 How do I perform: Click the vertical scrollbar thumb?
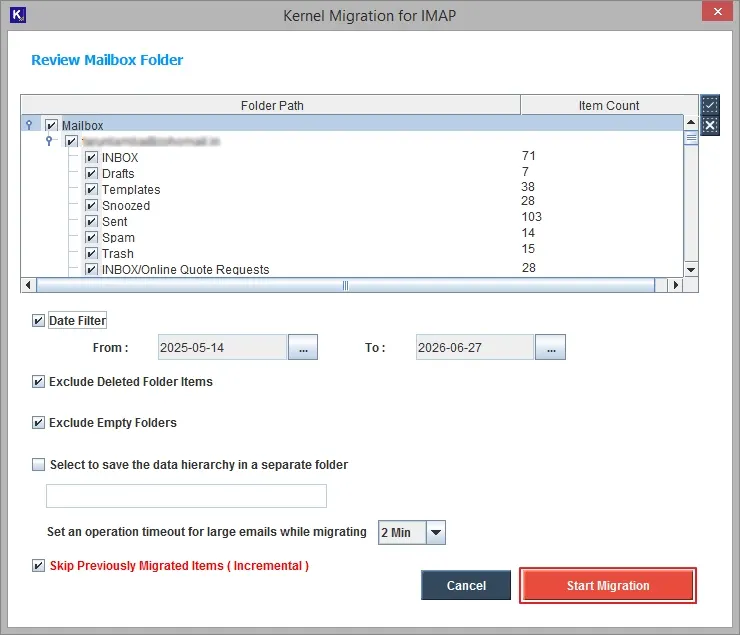[x=691, y=138]
